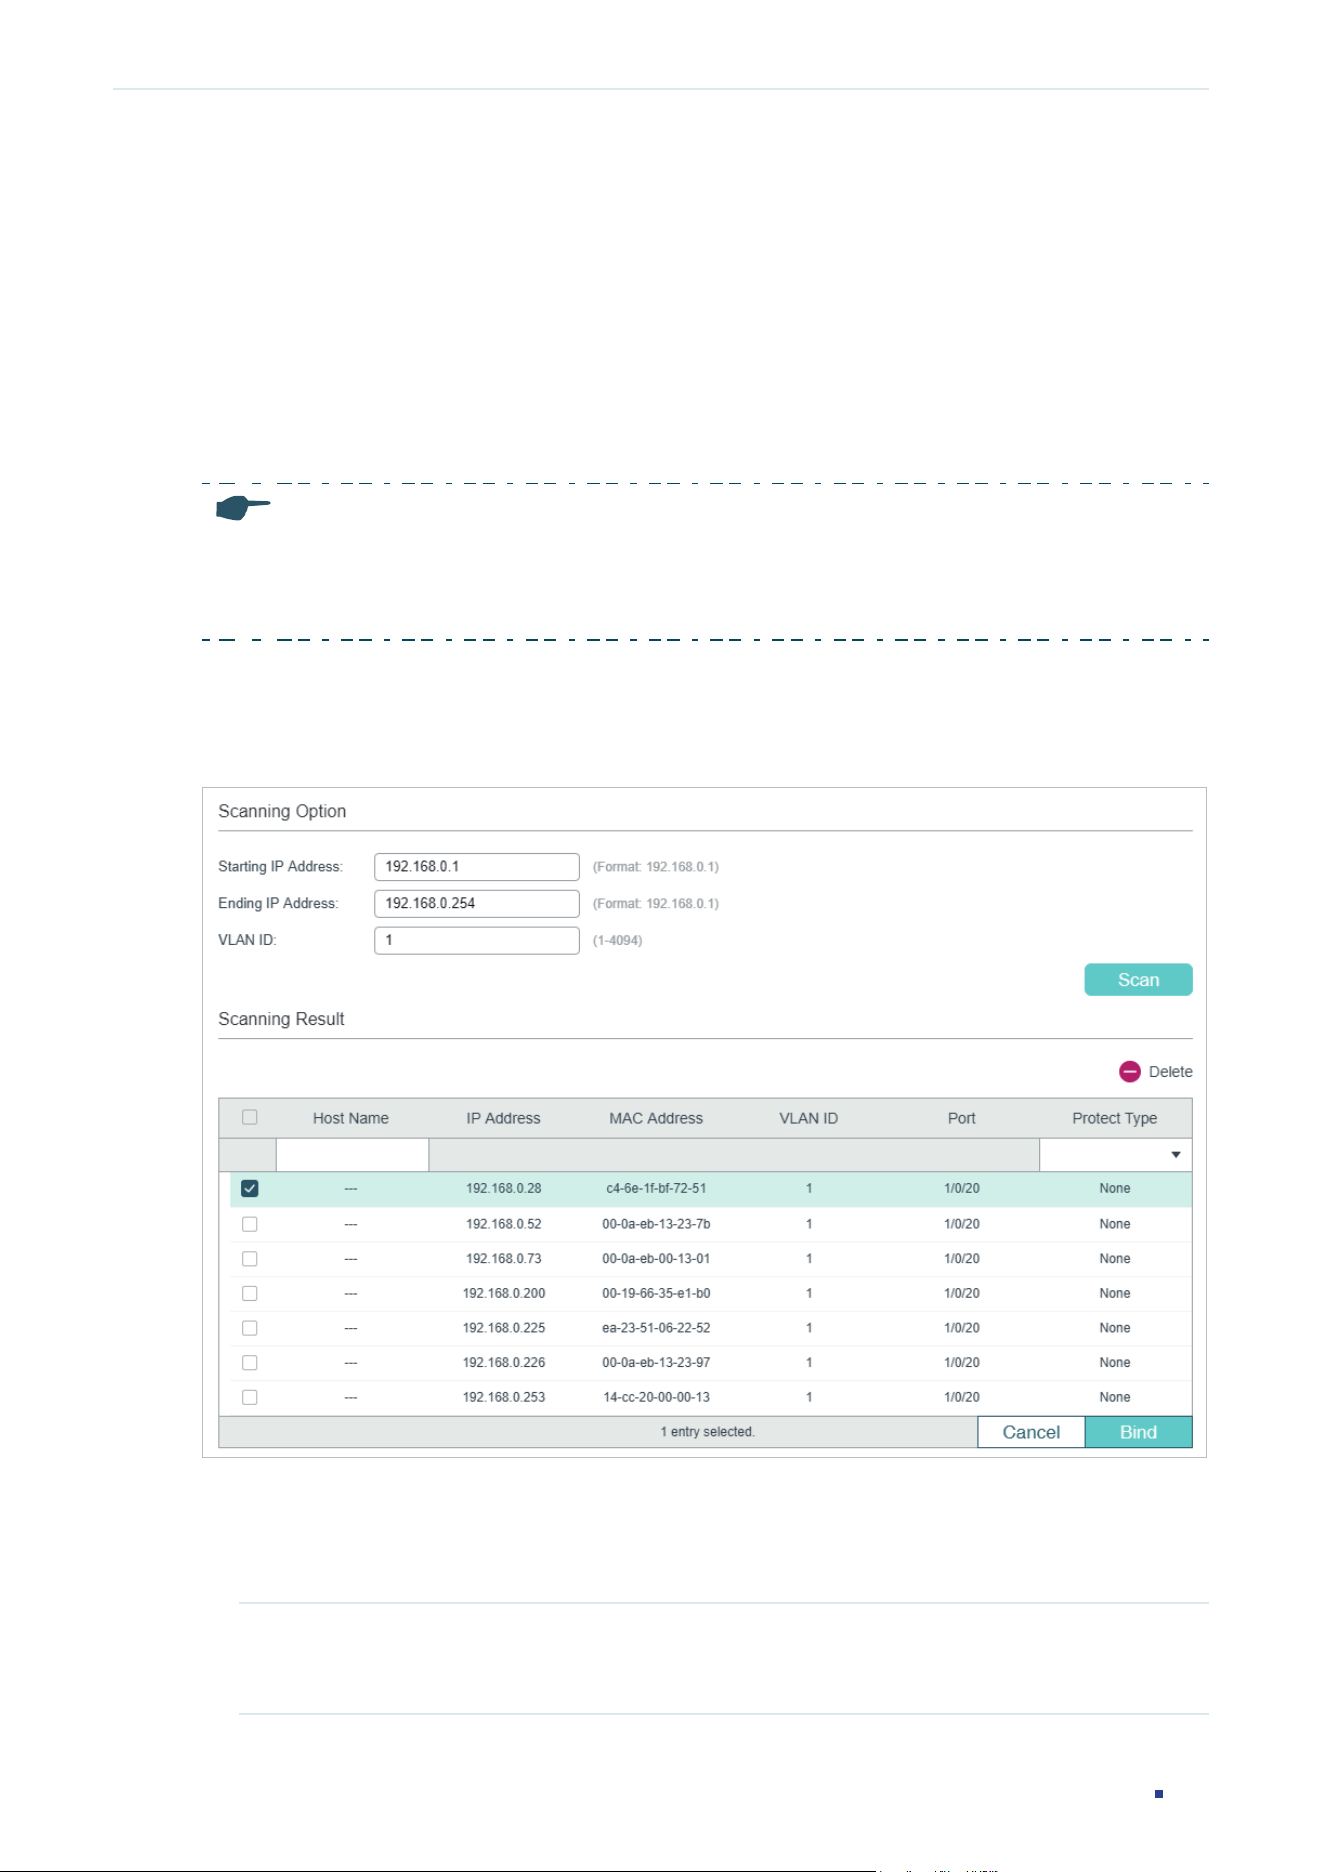Click the MAC Address column header

click(x=656, y=1118)
